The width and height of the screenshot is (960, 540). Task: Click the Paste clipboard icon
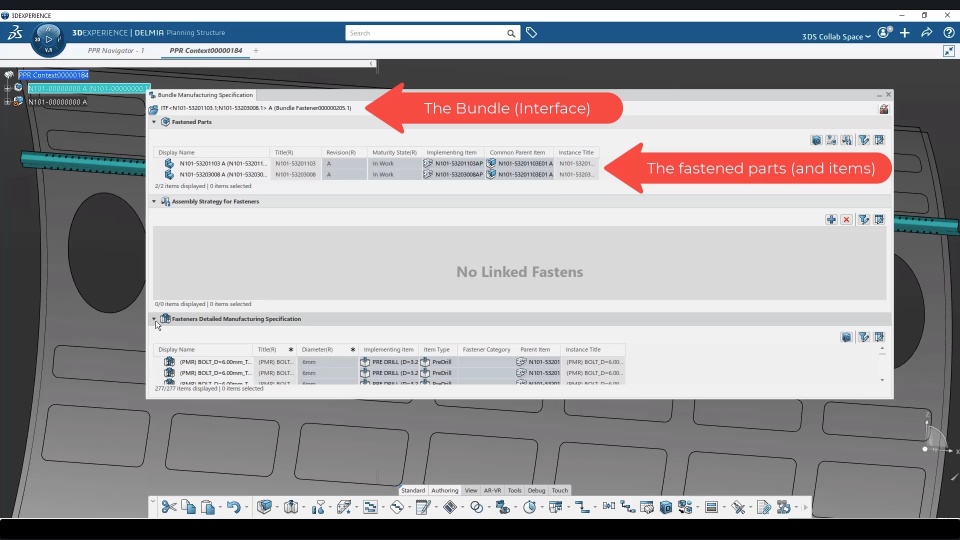click(208, 507)
